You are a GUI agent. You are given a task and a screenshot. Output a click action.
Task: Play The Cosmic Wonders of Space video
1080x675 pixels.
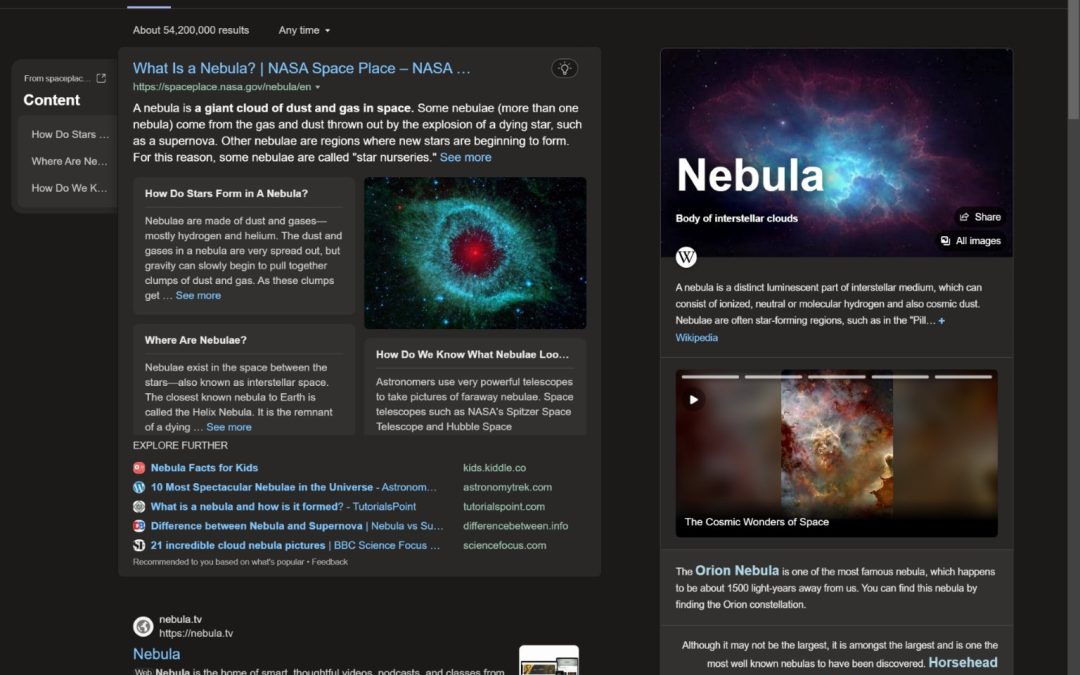[692, 399]
